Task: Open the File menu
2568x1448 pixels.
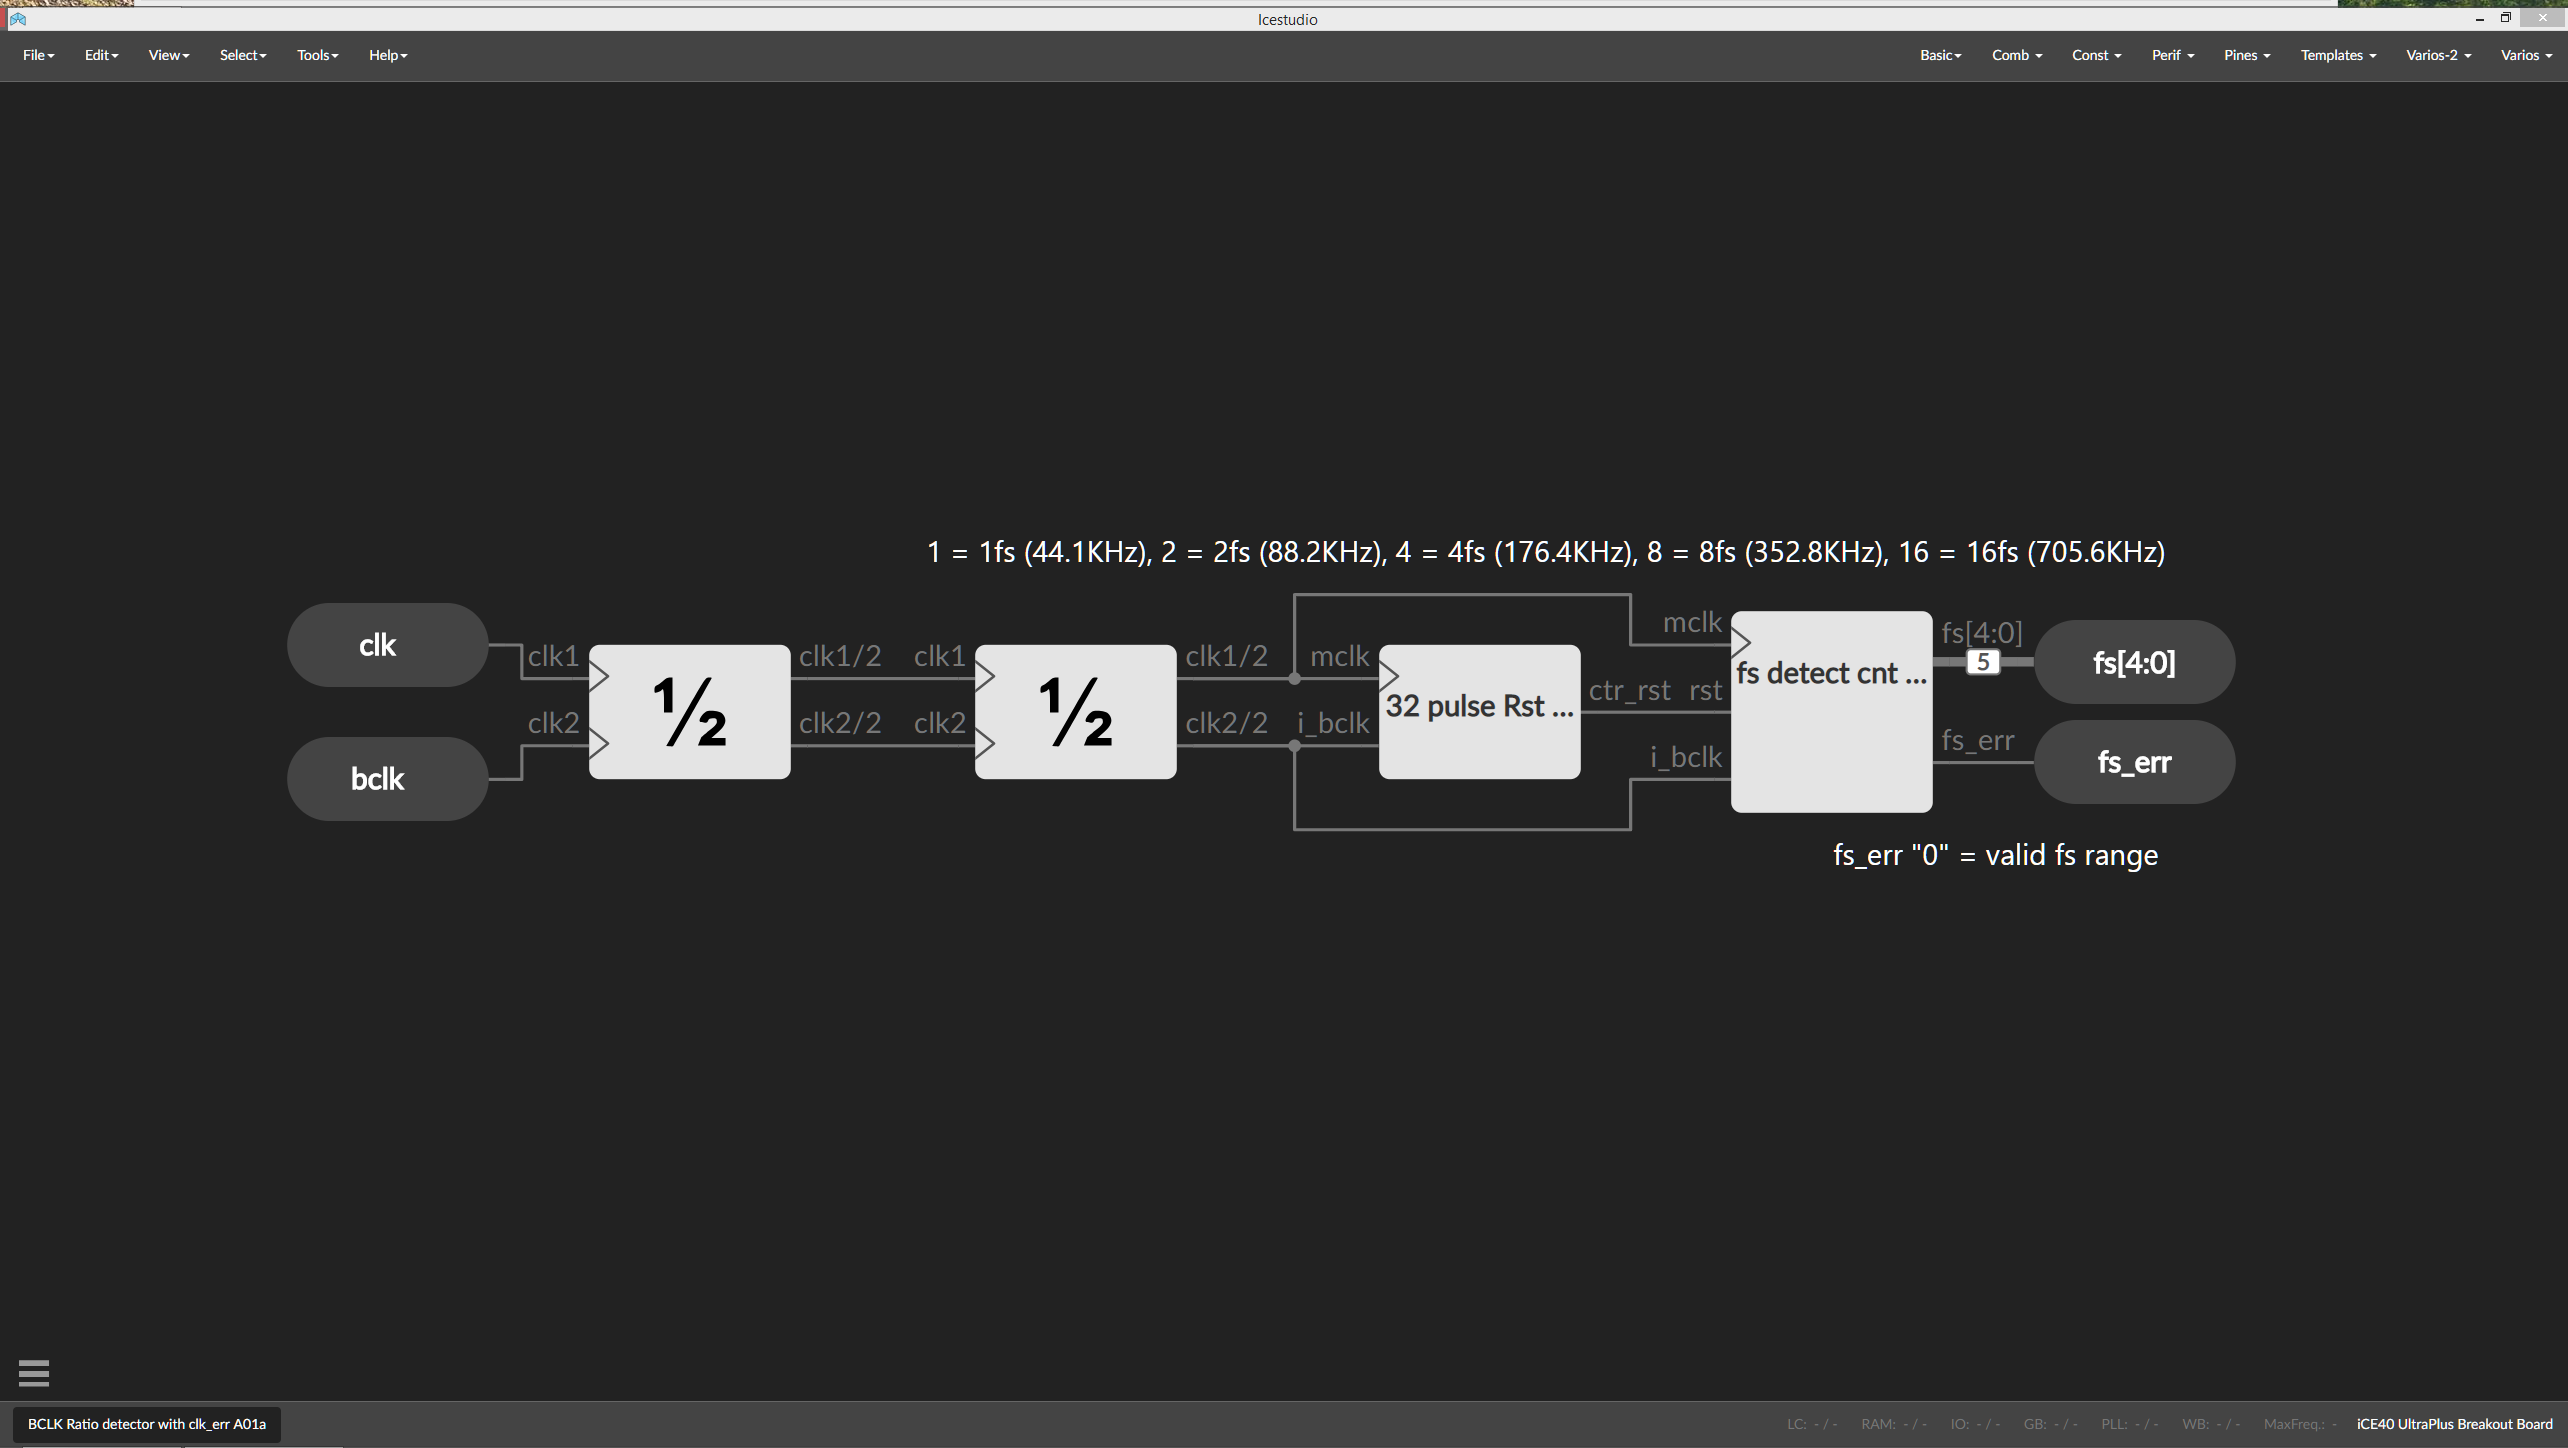Action: (38, 55)
